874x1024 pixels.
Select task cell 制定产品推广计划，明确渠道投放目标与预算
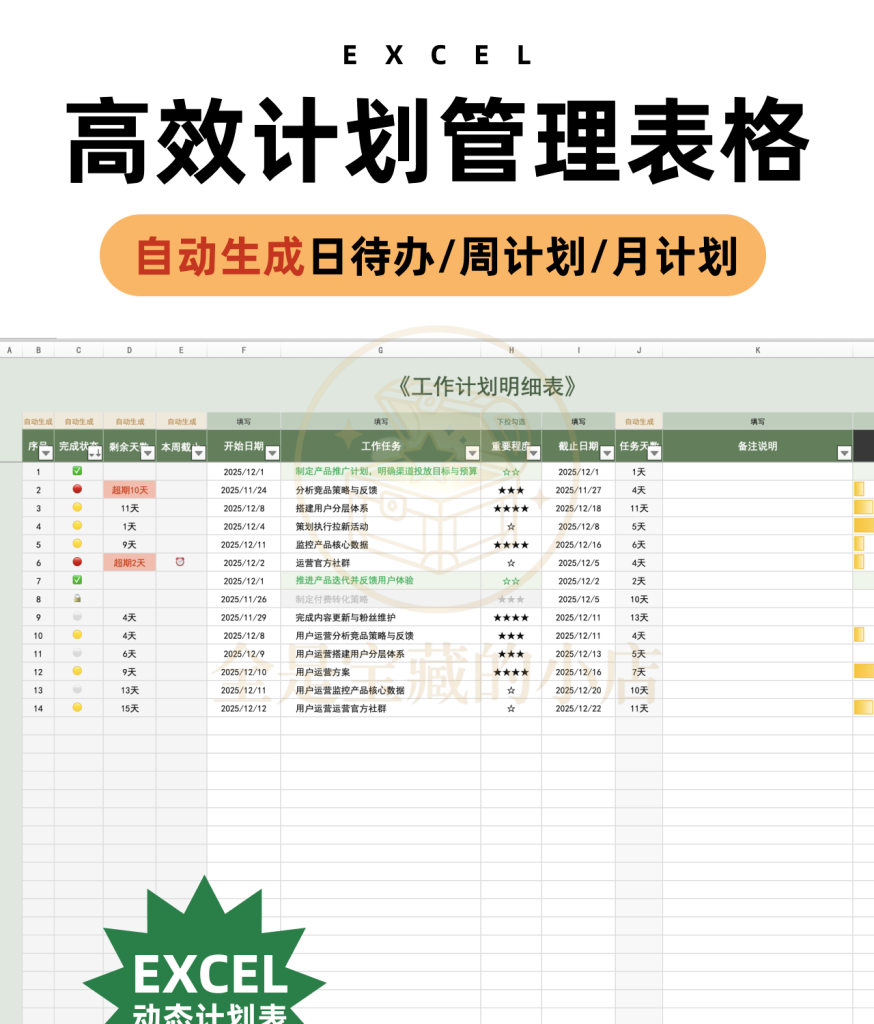pos(381,472)
